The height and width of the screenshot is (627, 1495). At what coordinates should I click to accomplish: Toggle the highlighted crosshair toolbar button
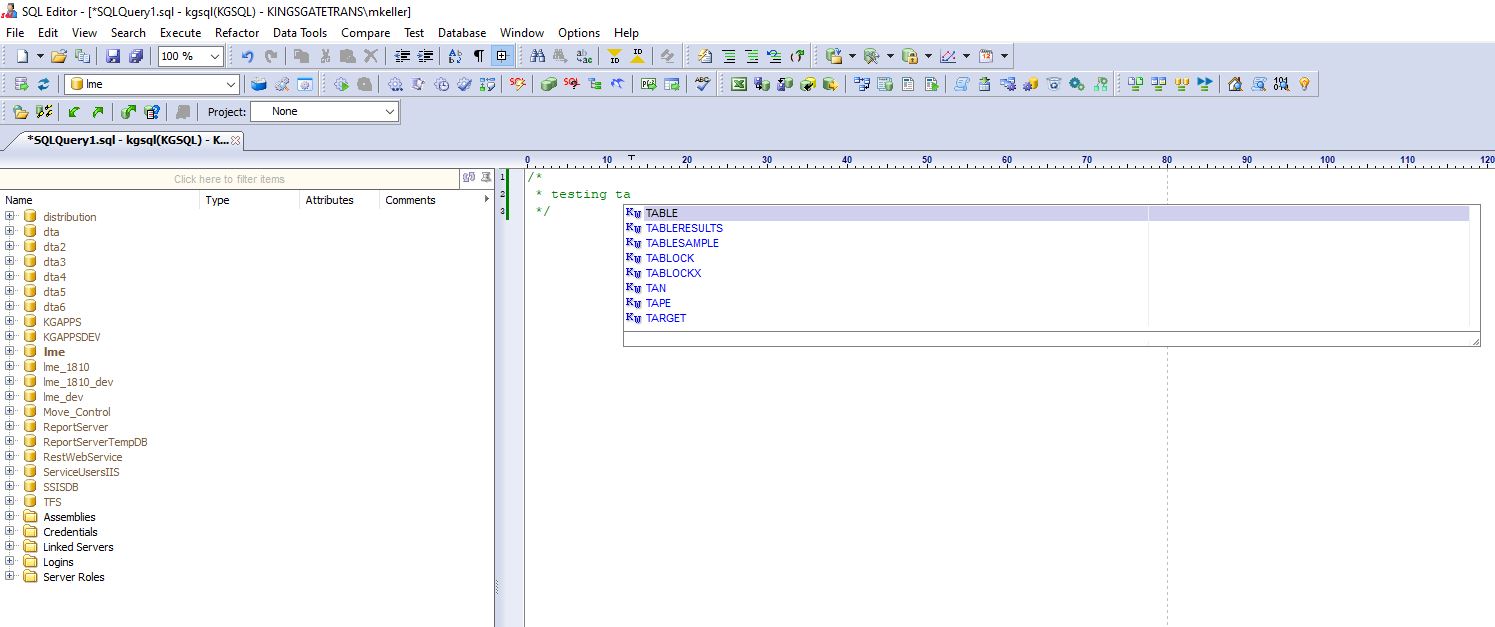[x=502, y=57]
